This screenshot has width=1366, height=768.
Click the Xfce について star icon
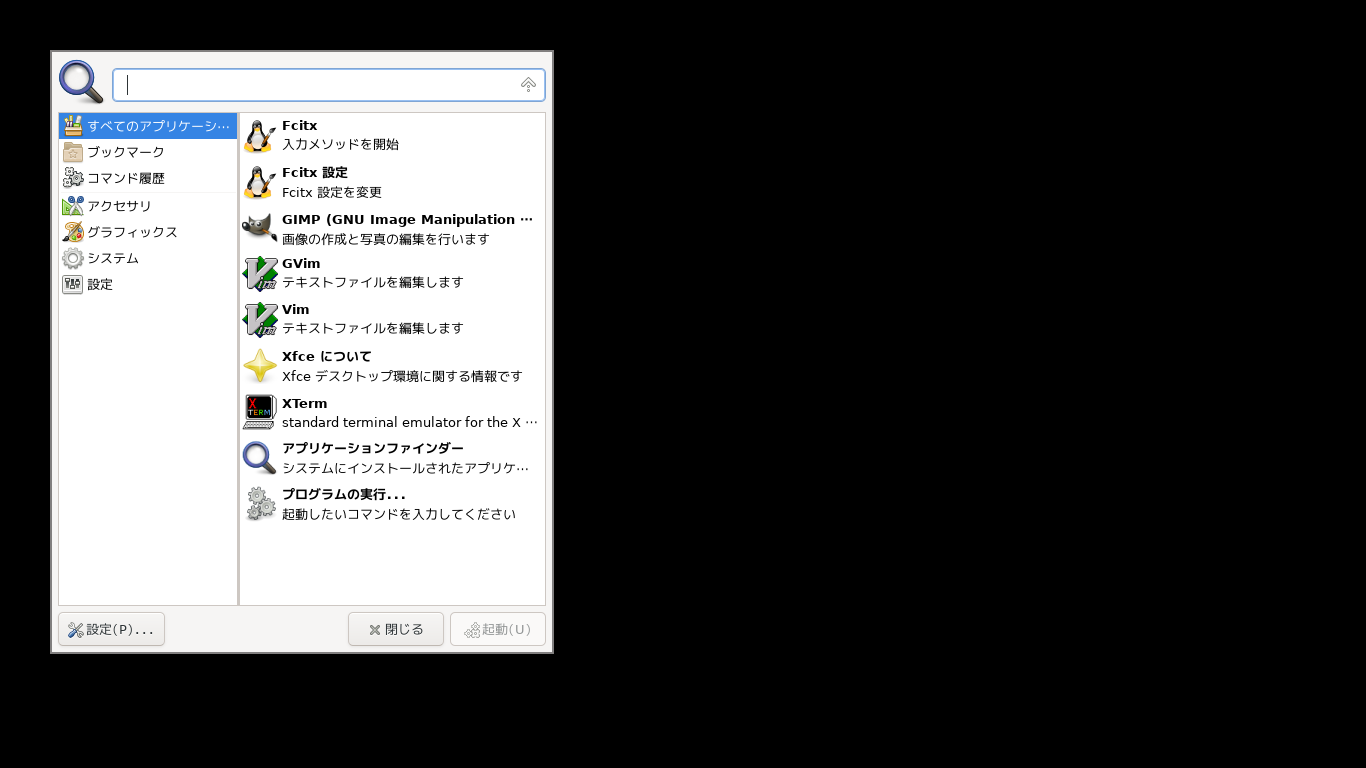(x=260, y=366)
